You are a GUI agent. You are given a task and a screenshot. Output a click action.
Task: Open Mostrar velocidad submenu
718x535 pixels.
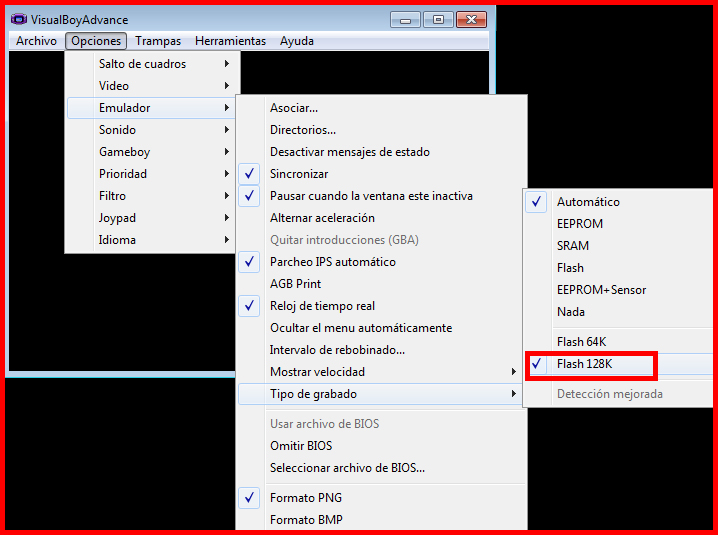click(x=381, y=371)
